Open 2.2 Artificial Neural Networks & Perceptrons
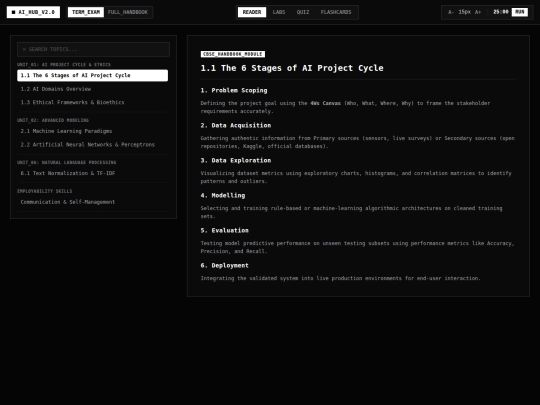 pos(93,145)
